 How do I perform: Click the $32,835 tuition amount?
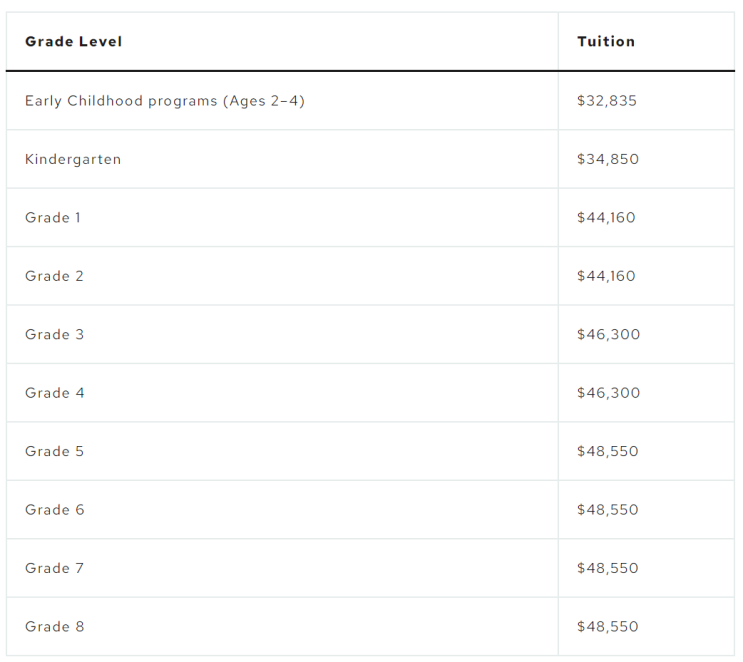coord(607,101)
